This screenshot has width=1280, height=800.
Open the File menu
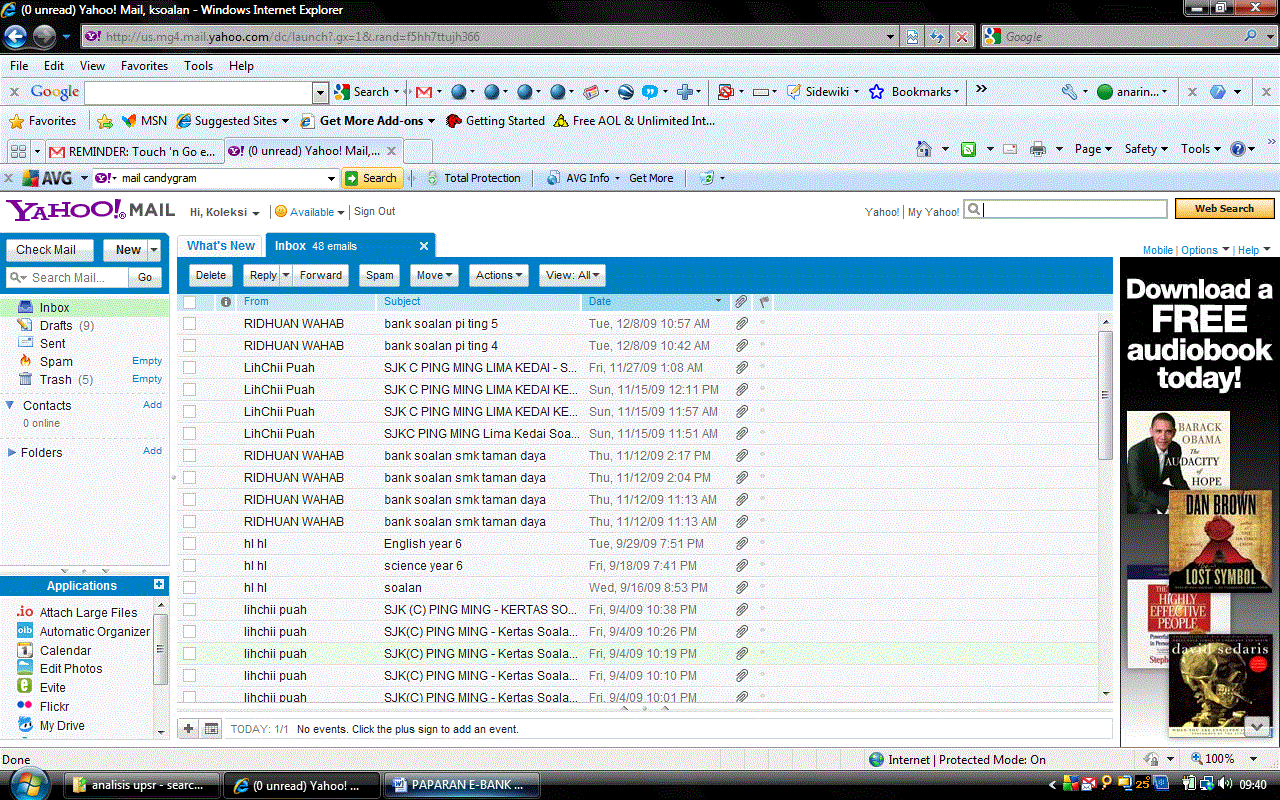(x=19, y=66)
